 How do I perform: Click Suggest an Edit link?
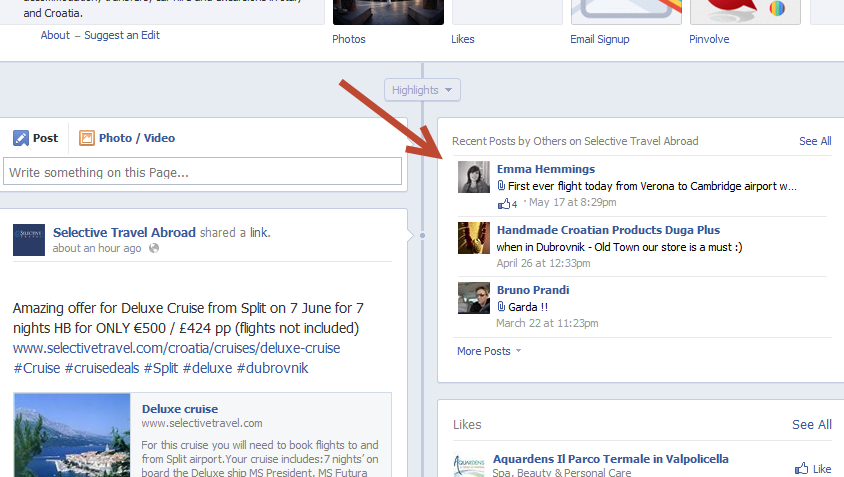coord(122,36)
